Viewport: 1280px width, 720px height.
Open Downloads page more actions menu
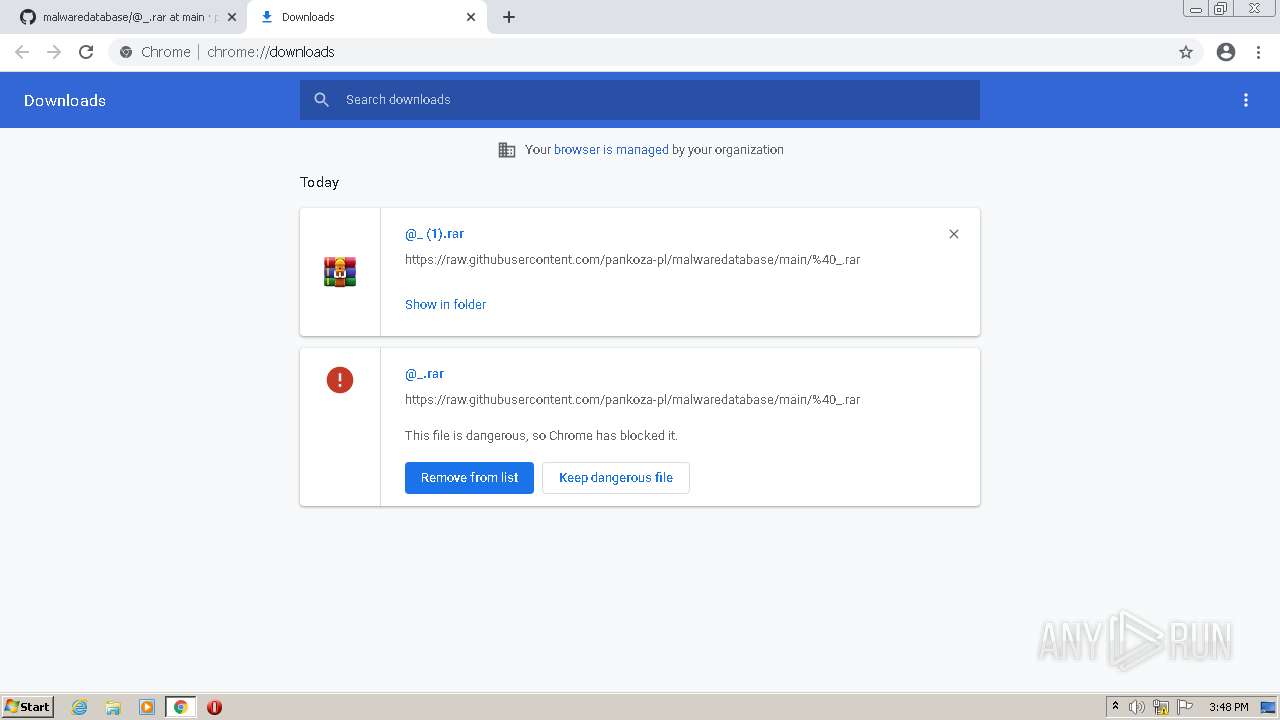click(1246, 100)
